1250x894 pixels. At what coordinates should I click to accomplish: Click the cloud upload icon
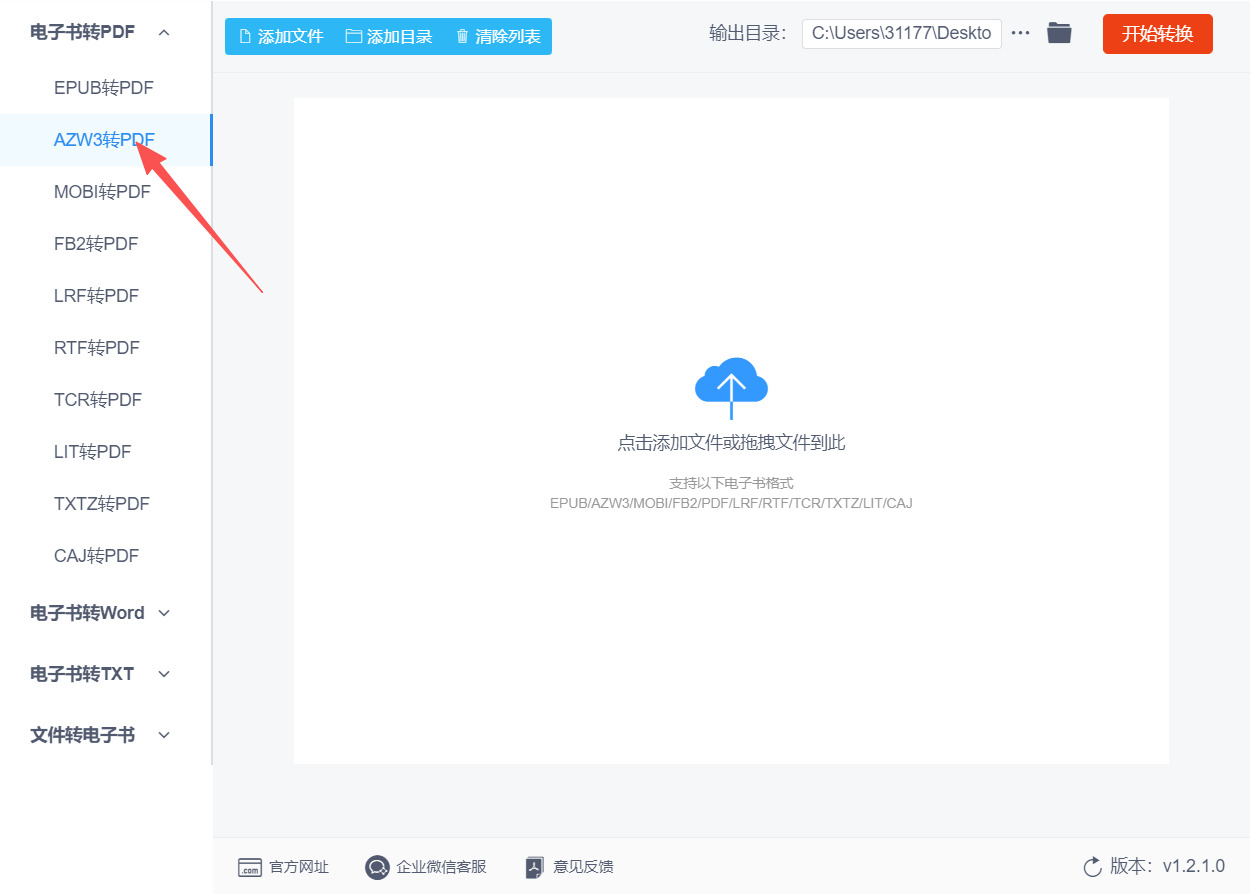[x=731, y=387]
